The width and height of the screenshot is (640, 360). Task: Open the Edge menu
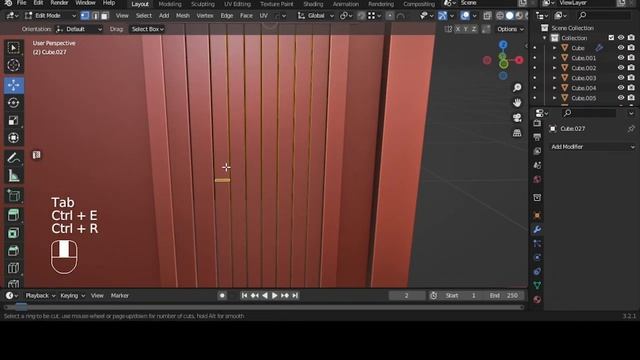[227, 16]
